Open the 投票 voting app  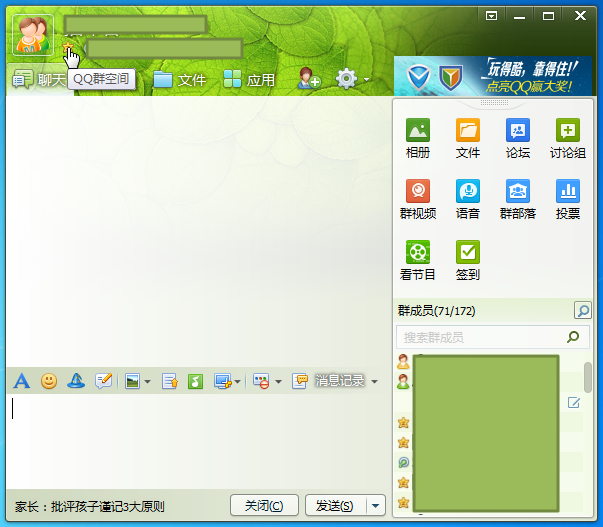568,198
